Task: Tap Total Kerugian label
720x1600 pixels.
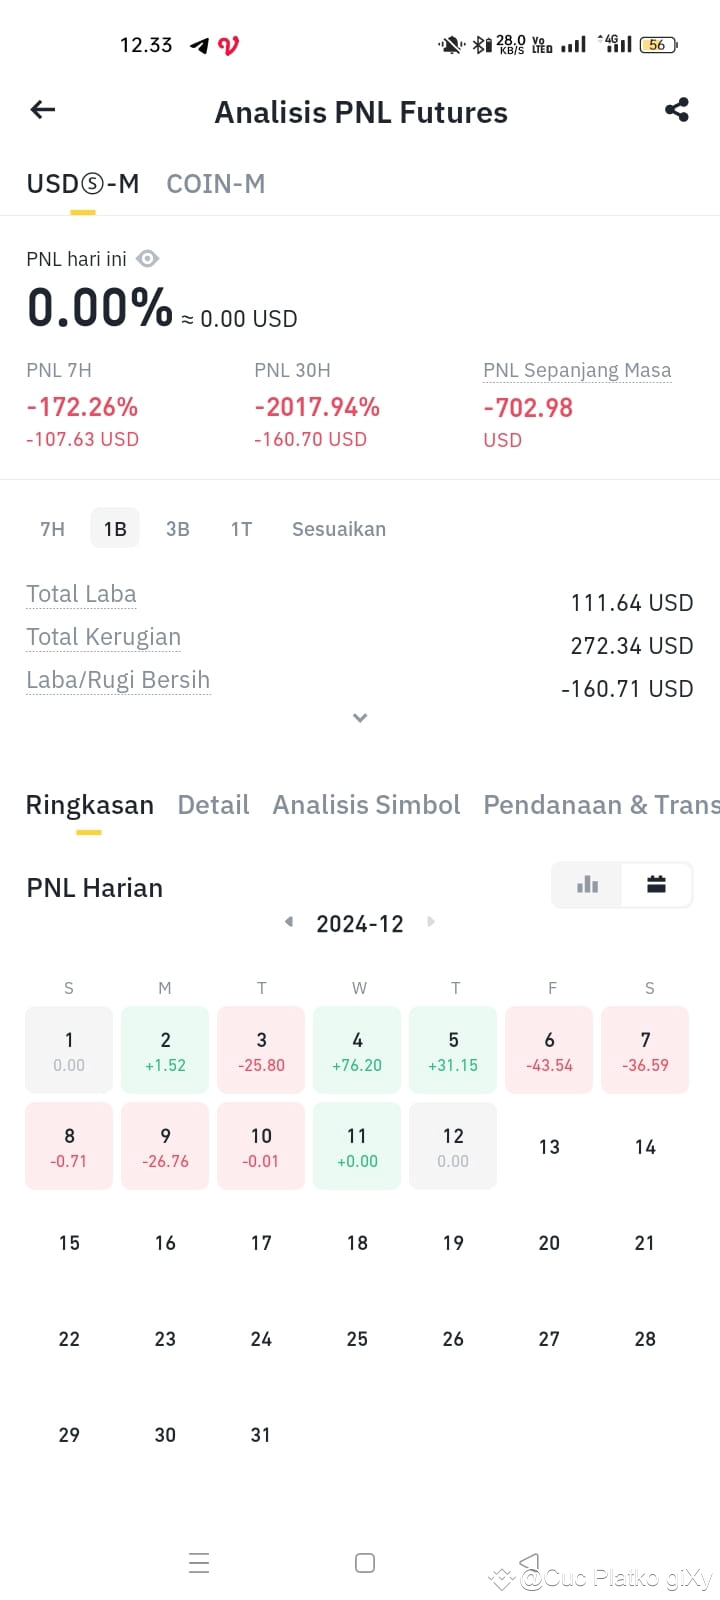Action: (103, 637)
